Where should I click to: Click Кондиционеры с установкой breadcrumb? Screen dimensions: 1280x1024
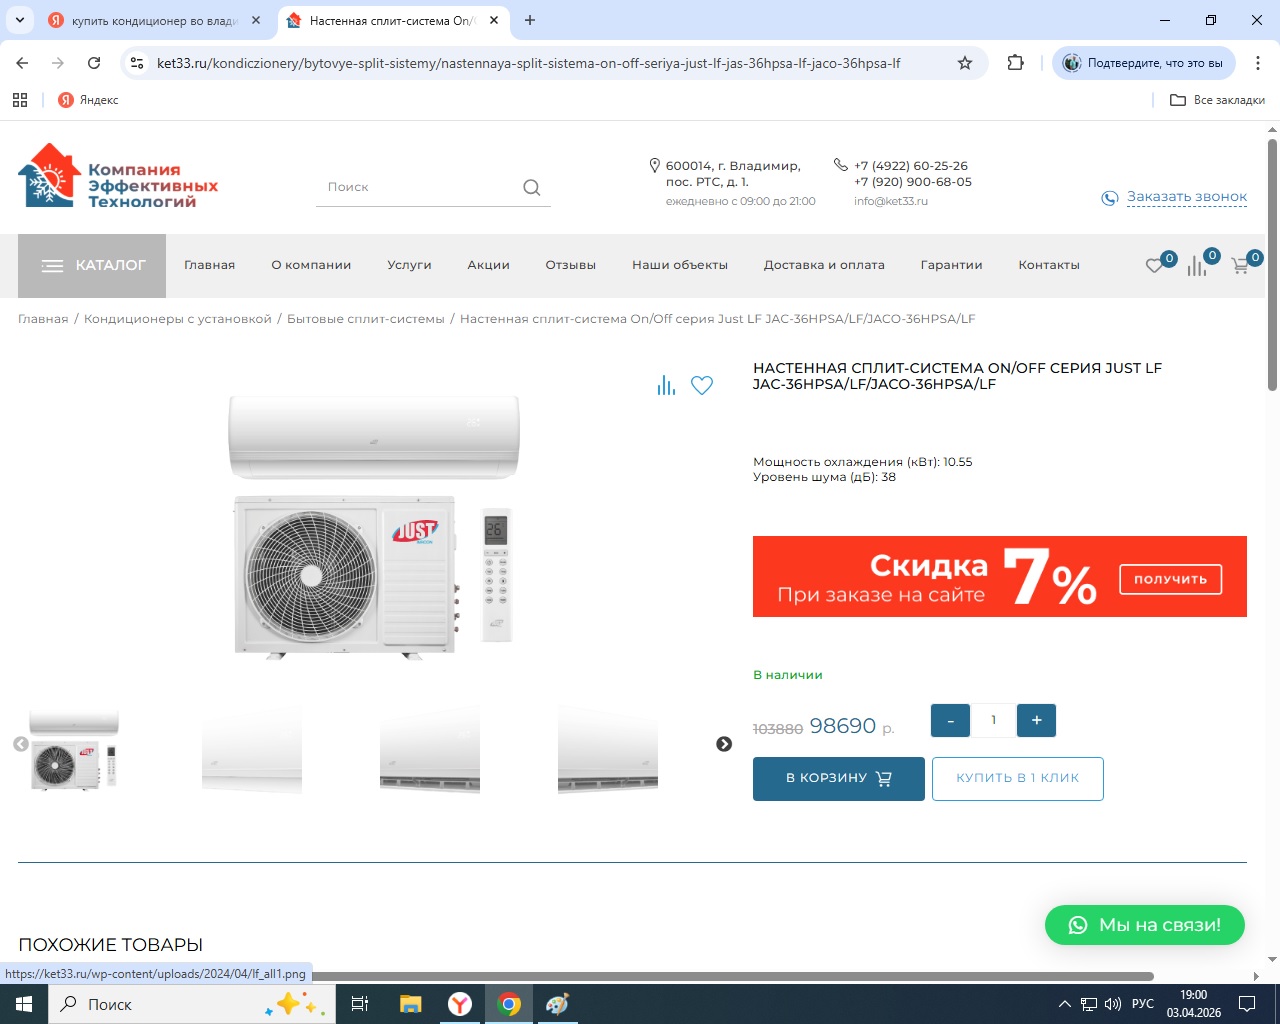click(x=178, y=319)
